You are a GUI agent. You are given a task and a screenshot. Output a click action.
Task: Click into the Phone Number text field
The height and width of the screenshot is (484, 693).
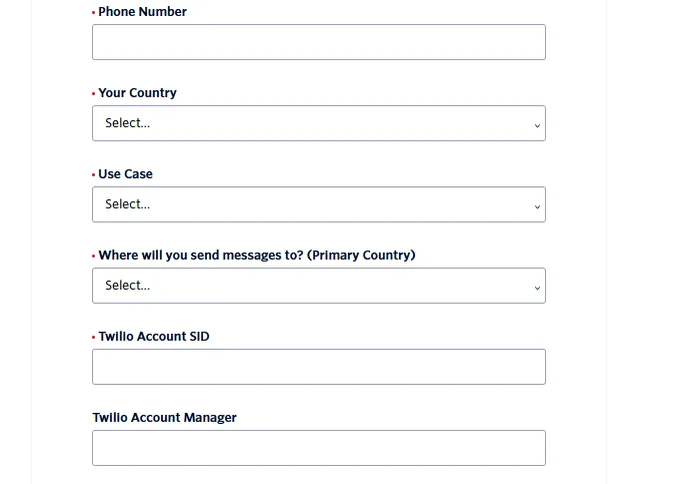319,42
